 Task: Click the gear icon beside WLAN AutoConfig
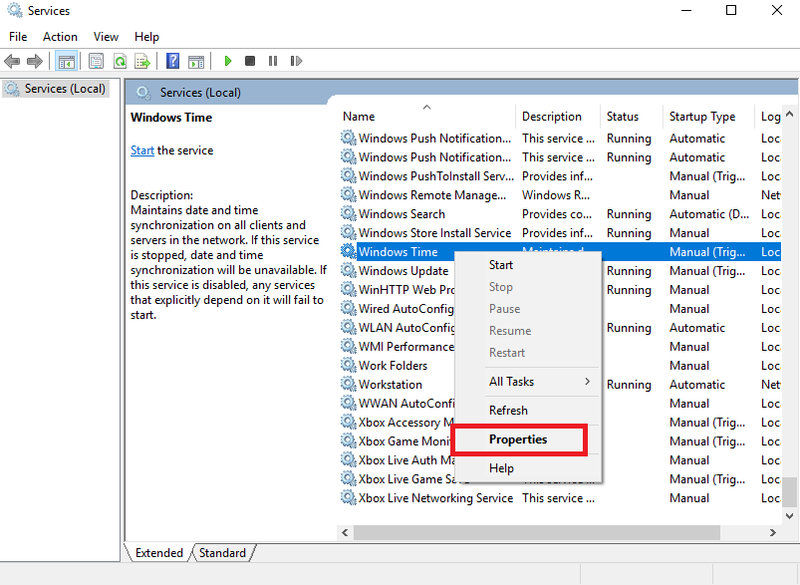point(348,327)
